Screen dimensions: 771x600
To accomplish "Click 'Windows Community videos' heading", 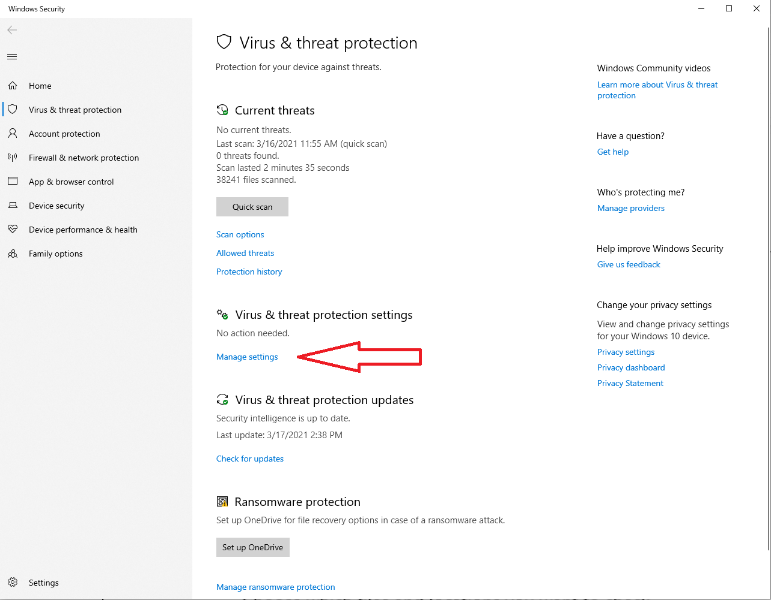I will 653,68.
